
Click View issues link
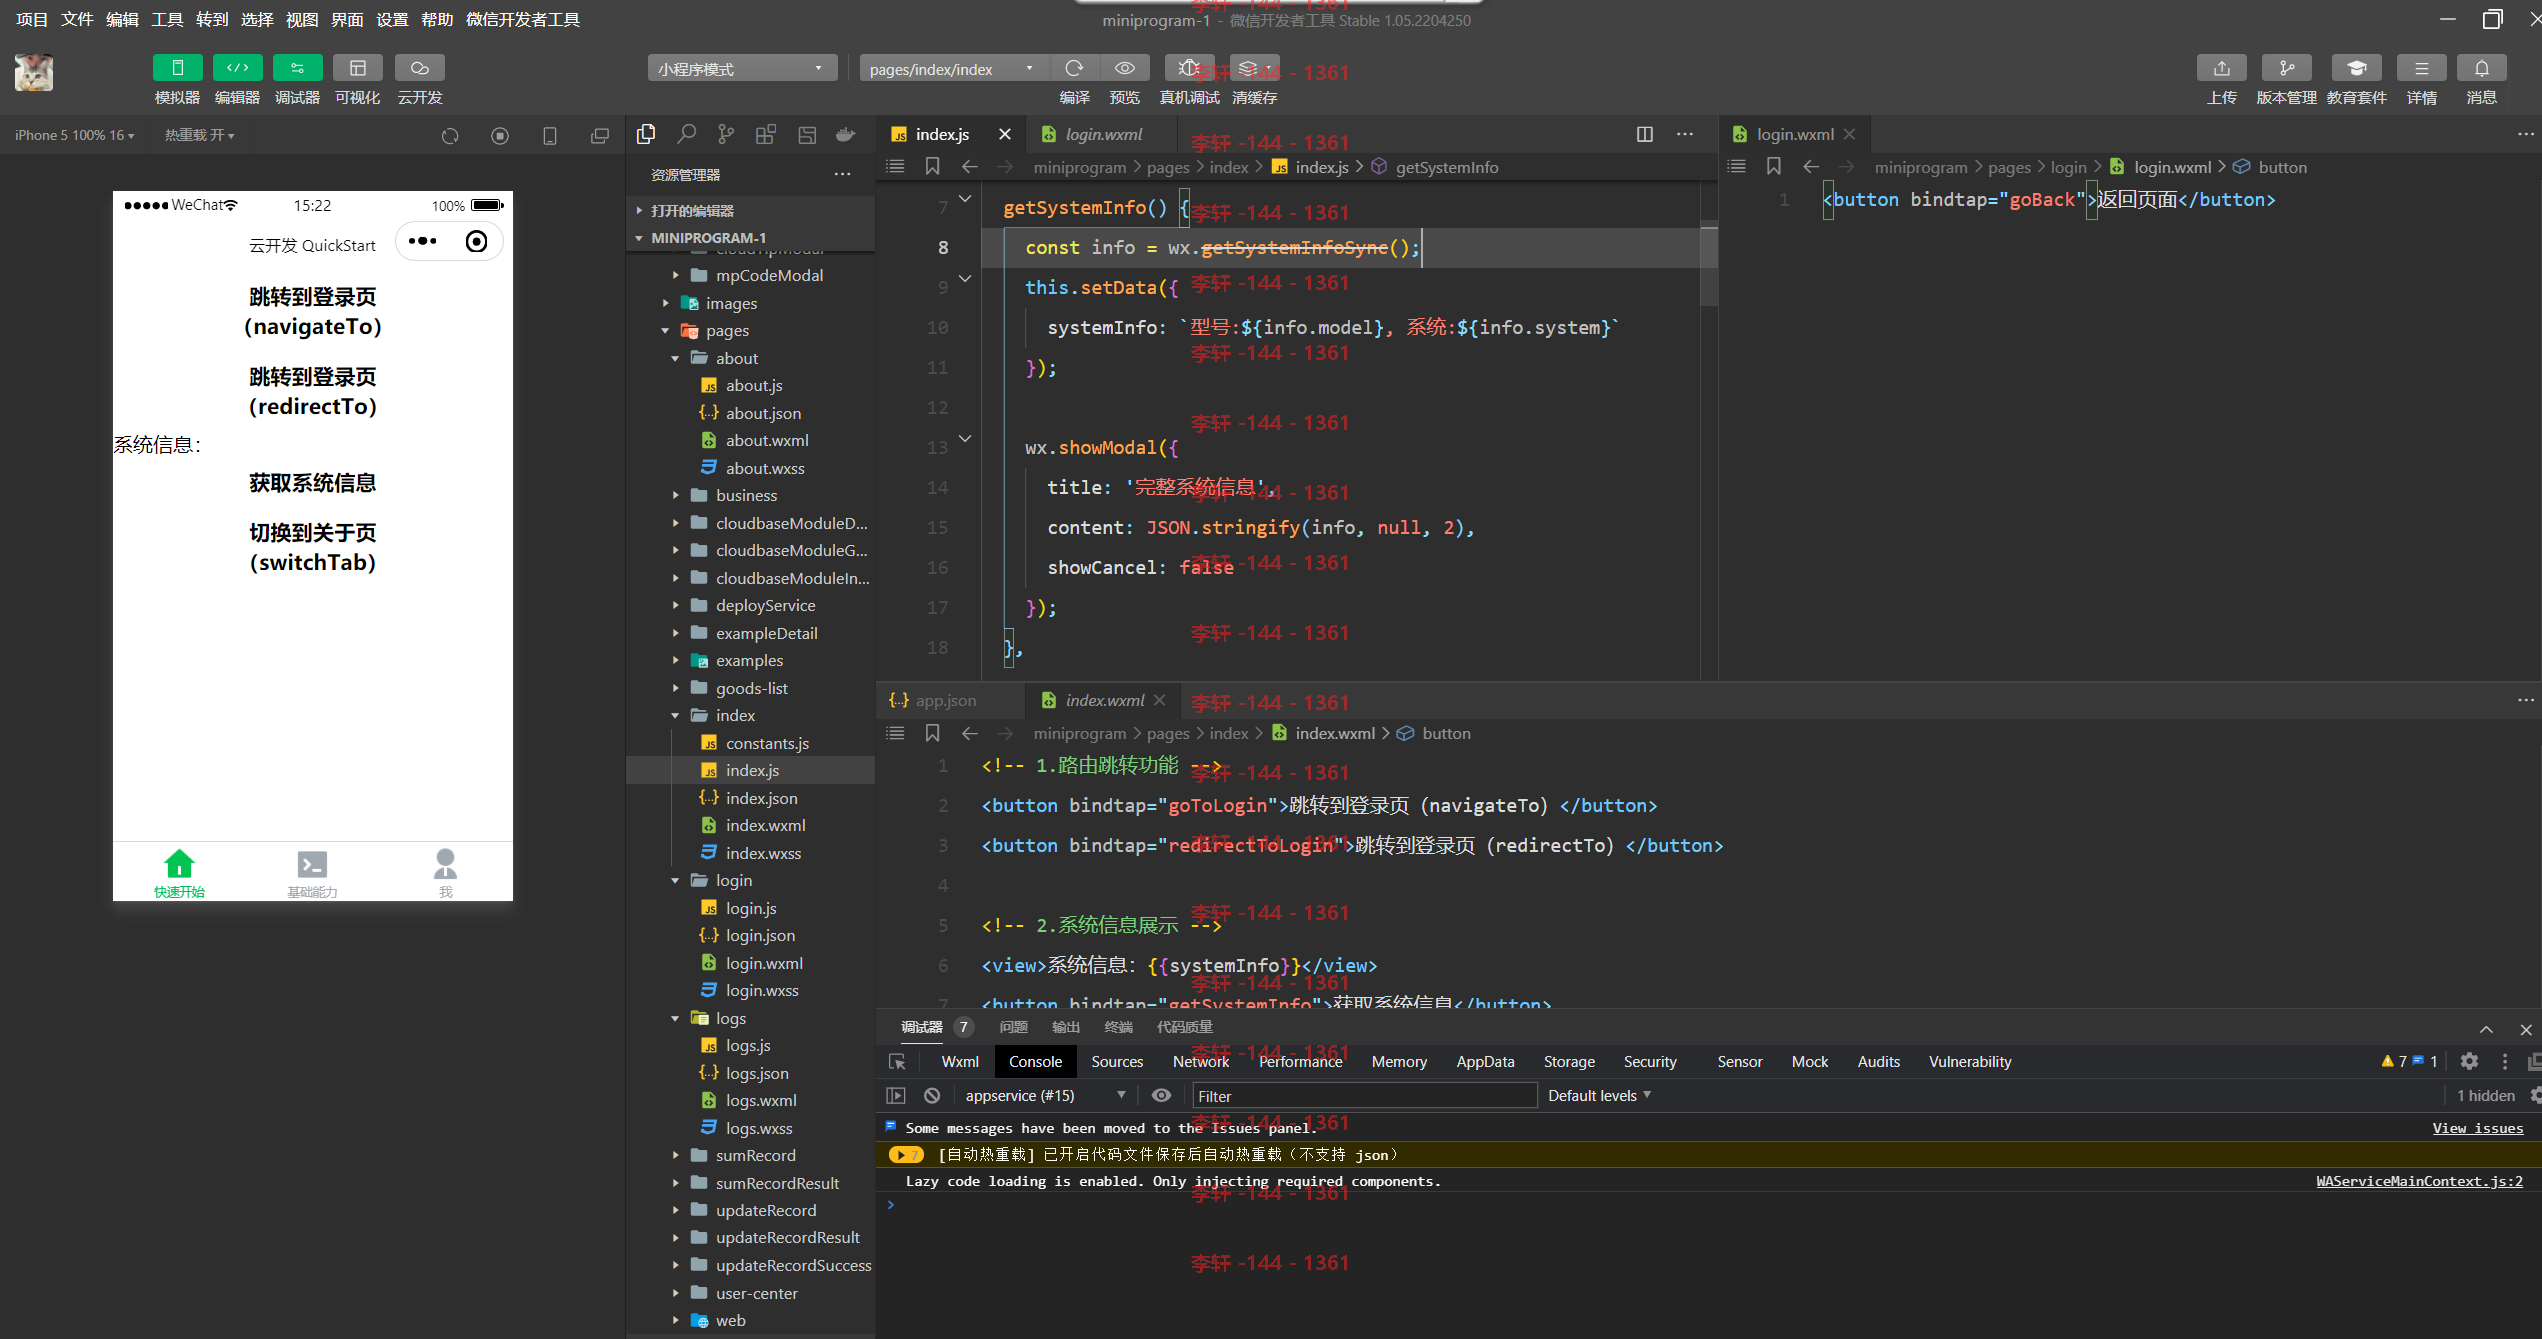point(2477,1128)
